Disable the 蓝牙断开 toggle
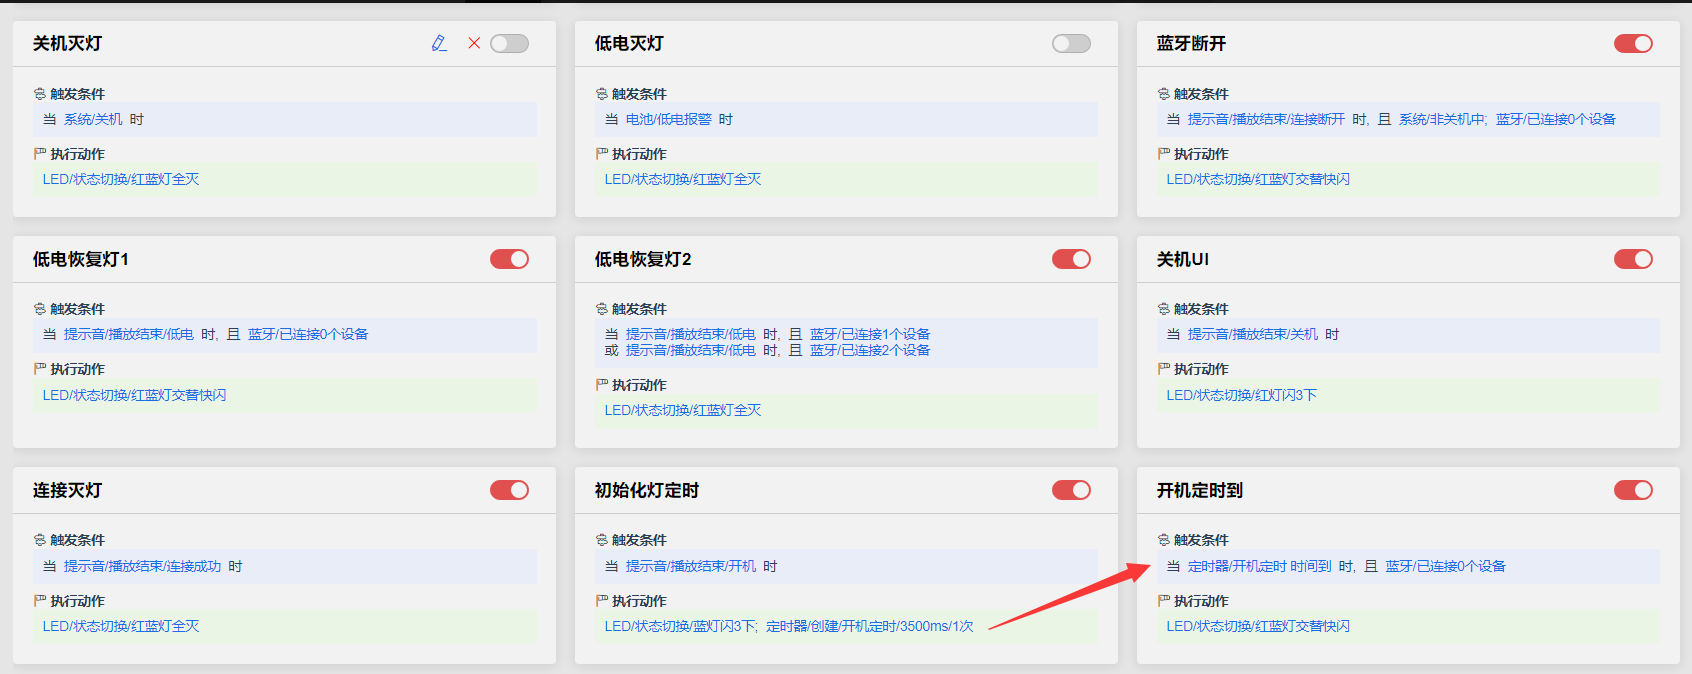Viewport: 1692px width, 674px height. click(x=1633, y=43)
